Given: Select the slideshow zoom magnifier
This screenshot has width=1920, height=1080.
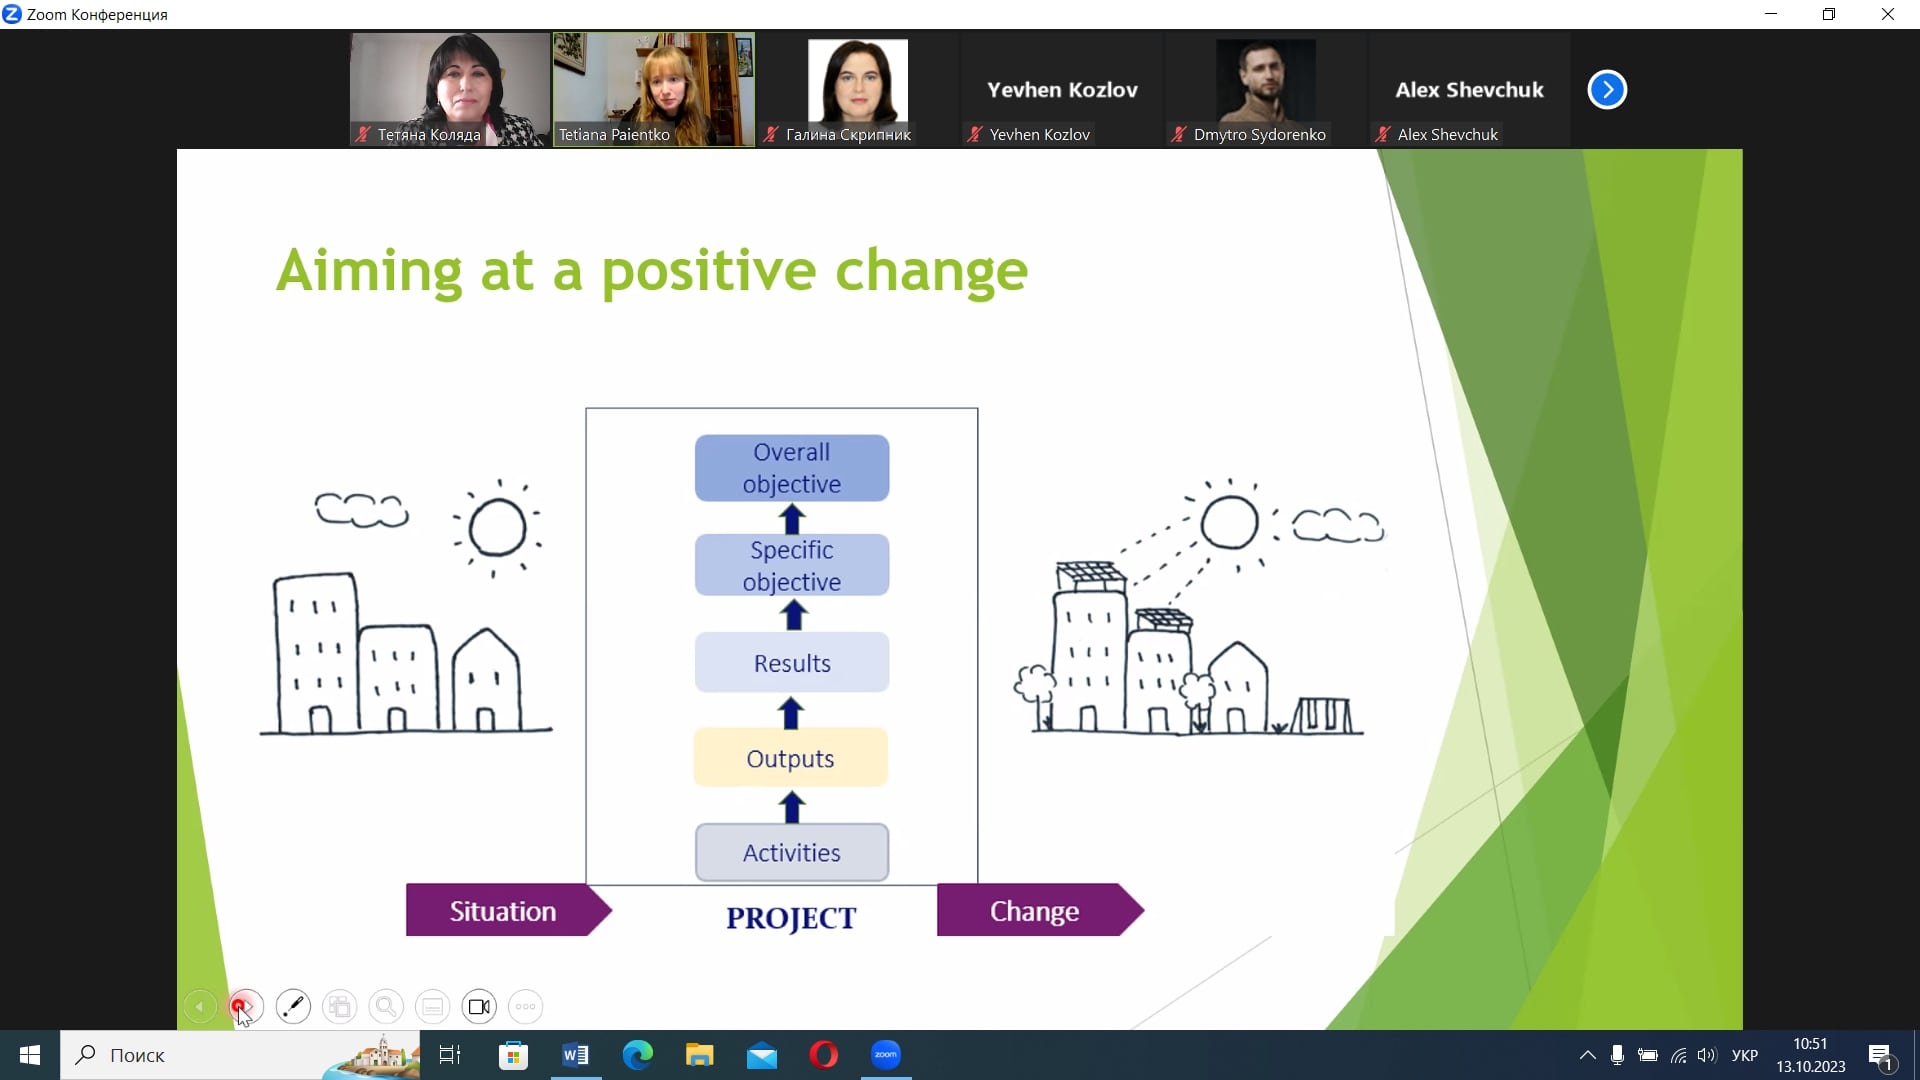Looking at the screenshot, I should click(x=386, y=1006).
